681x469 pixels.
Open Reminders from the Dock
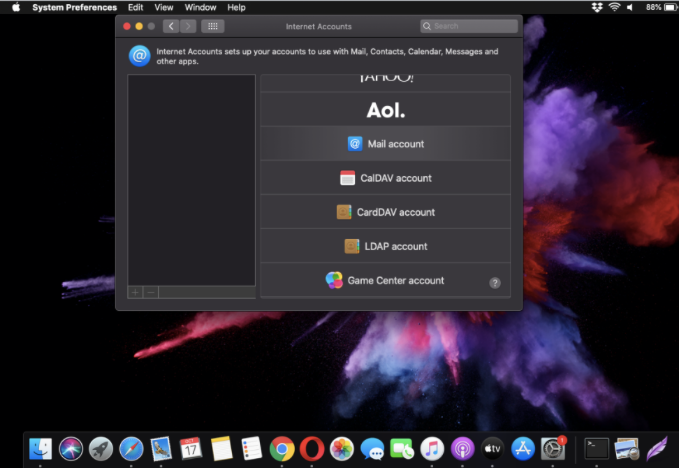tap(251, 449)
